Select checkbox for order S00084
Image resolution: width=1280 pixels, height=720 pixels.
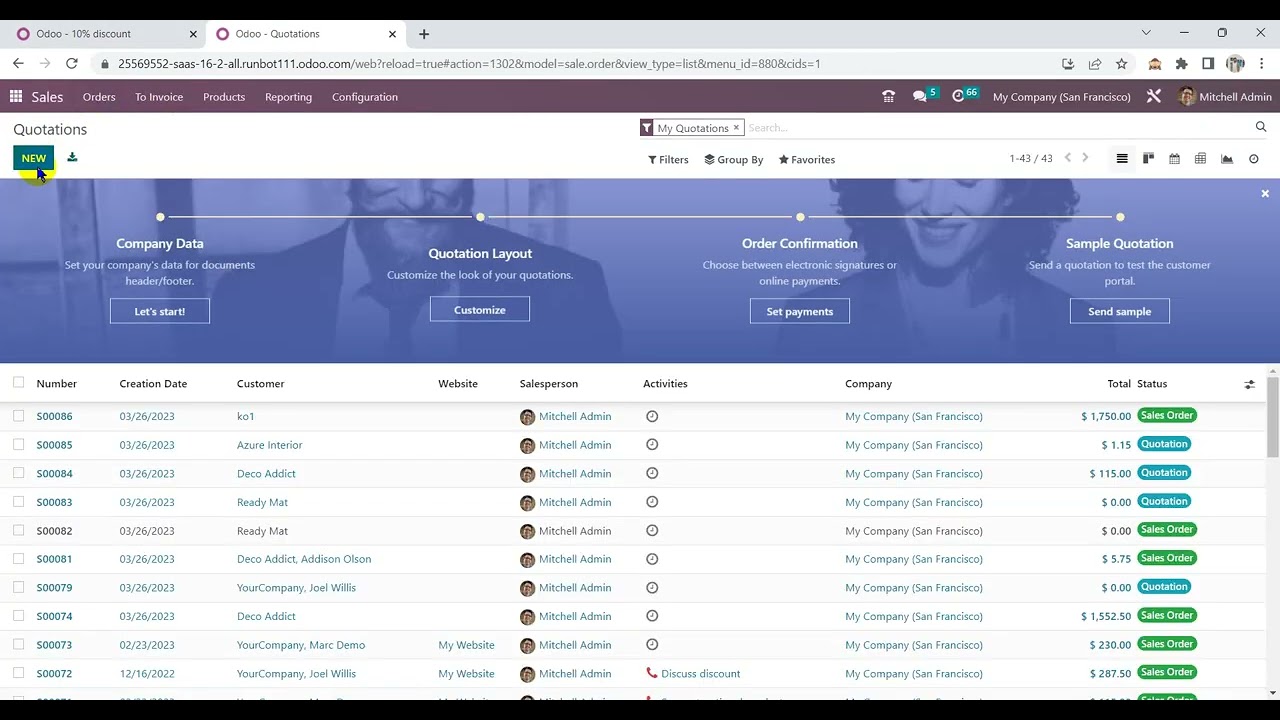(18, 473)
